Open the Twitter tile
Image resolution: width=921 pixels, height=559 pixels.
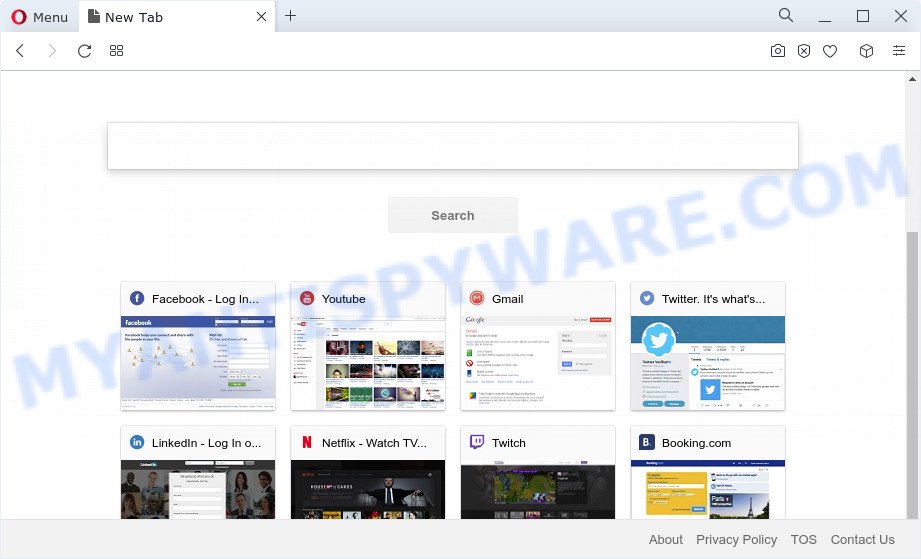pyautogui.click(x=708, y=346)
